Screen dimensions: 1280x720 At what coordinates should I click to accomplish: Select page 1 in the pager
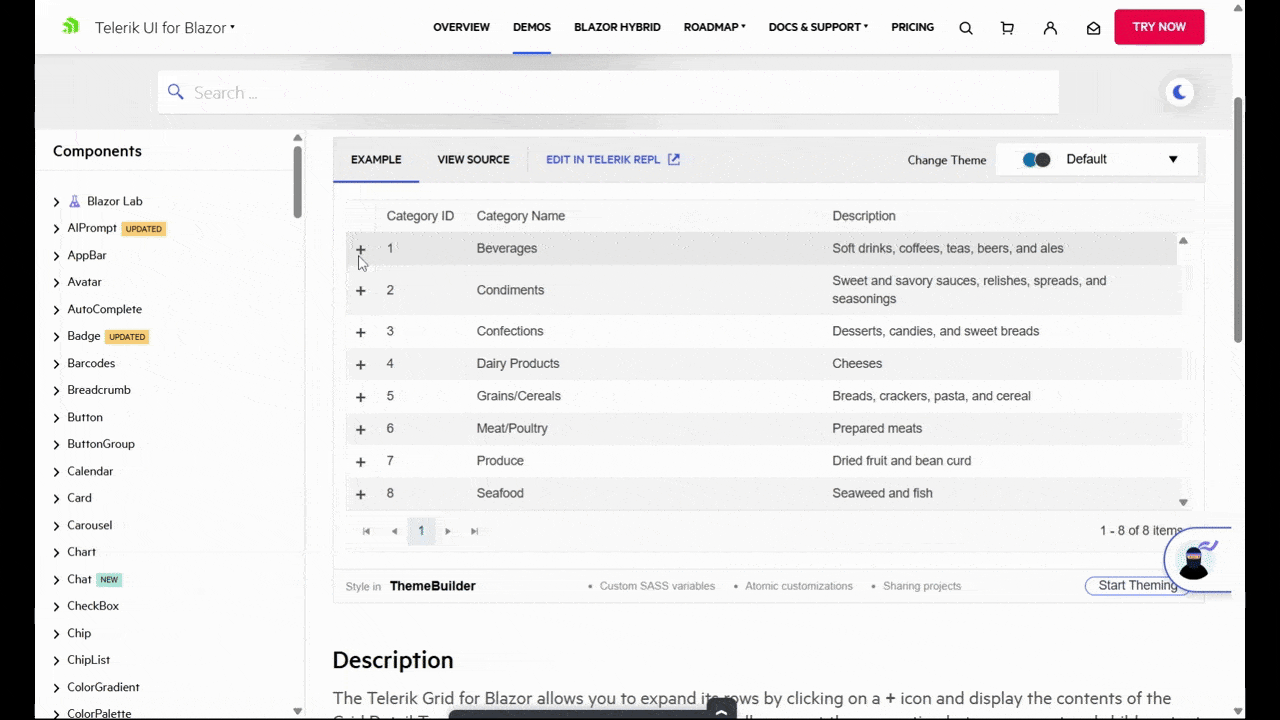pos(421,531)
